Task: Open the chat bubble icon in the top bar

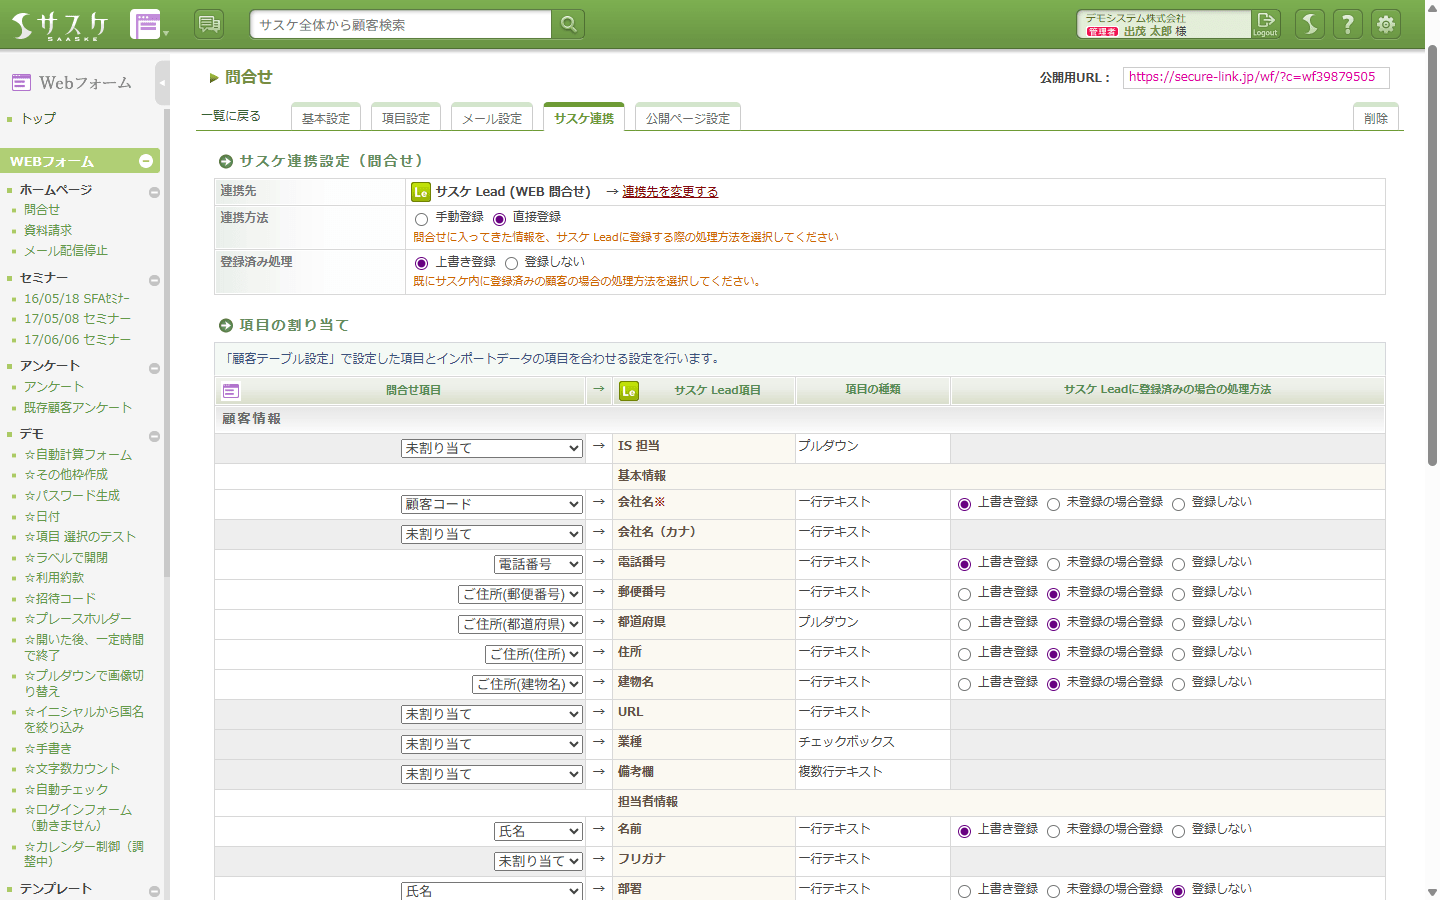Action: [x=209, y=22]
